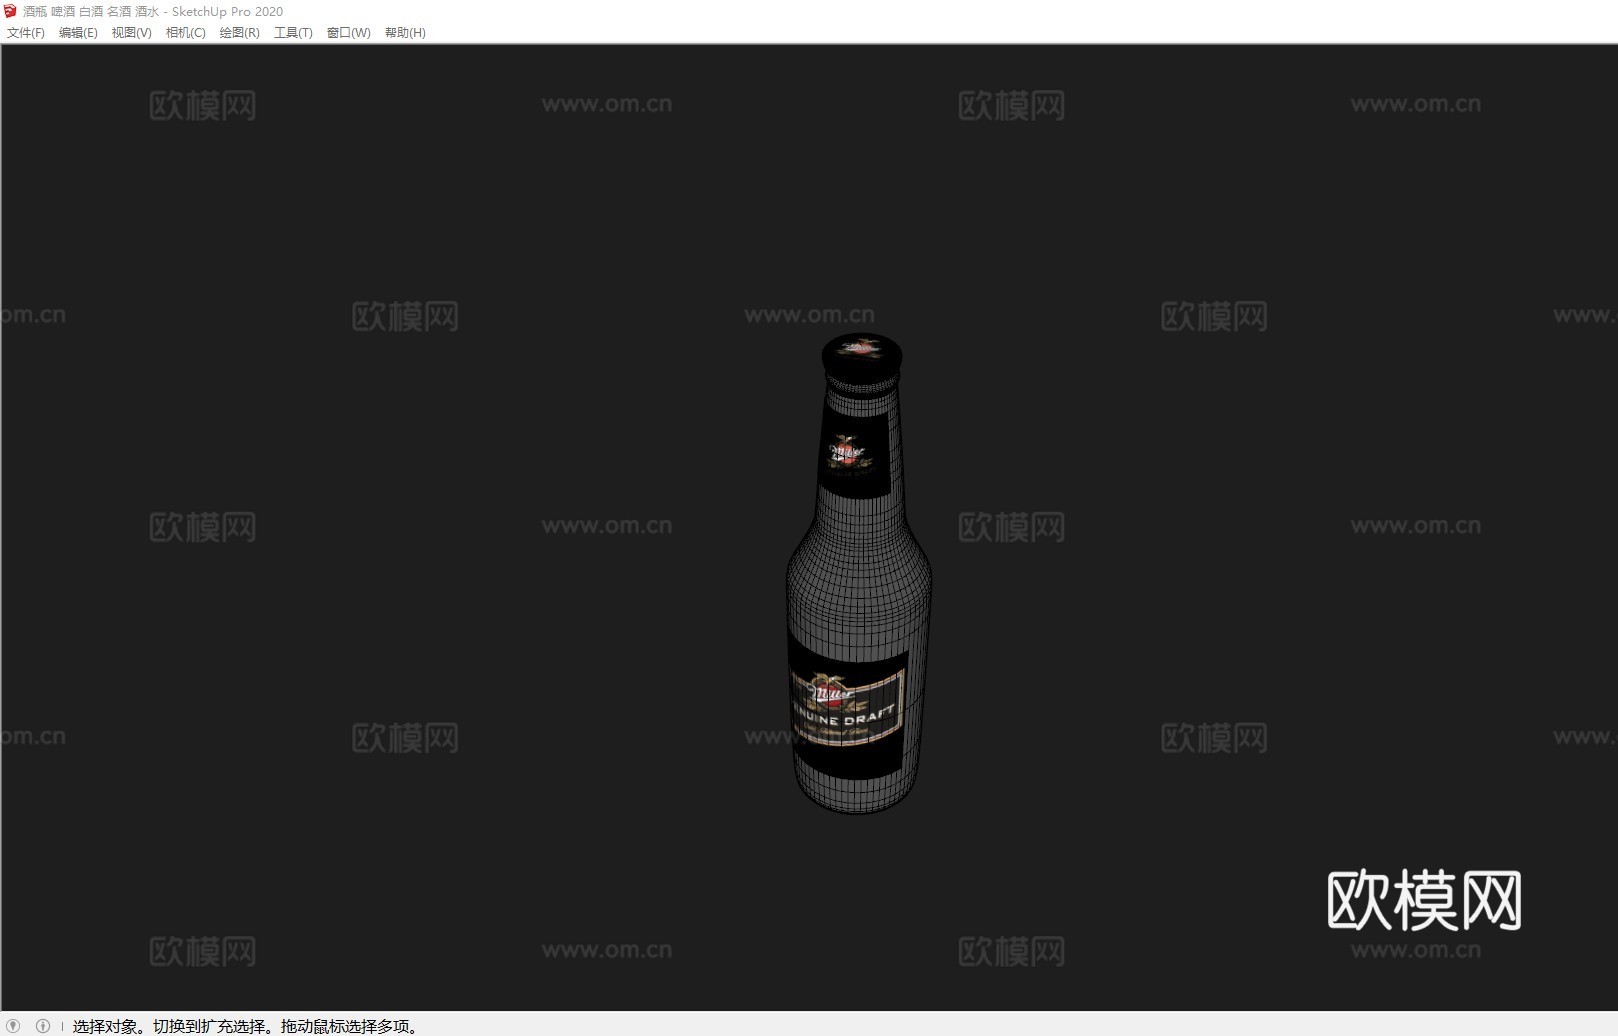Click the Genuine Draft label on bottle
Screen dimensions: 1618x1036
pyautogui.click(x=848, y=707)
